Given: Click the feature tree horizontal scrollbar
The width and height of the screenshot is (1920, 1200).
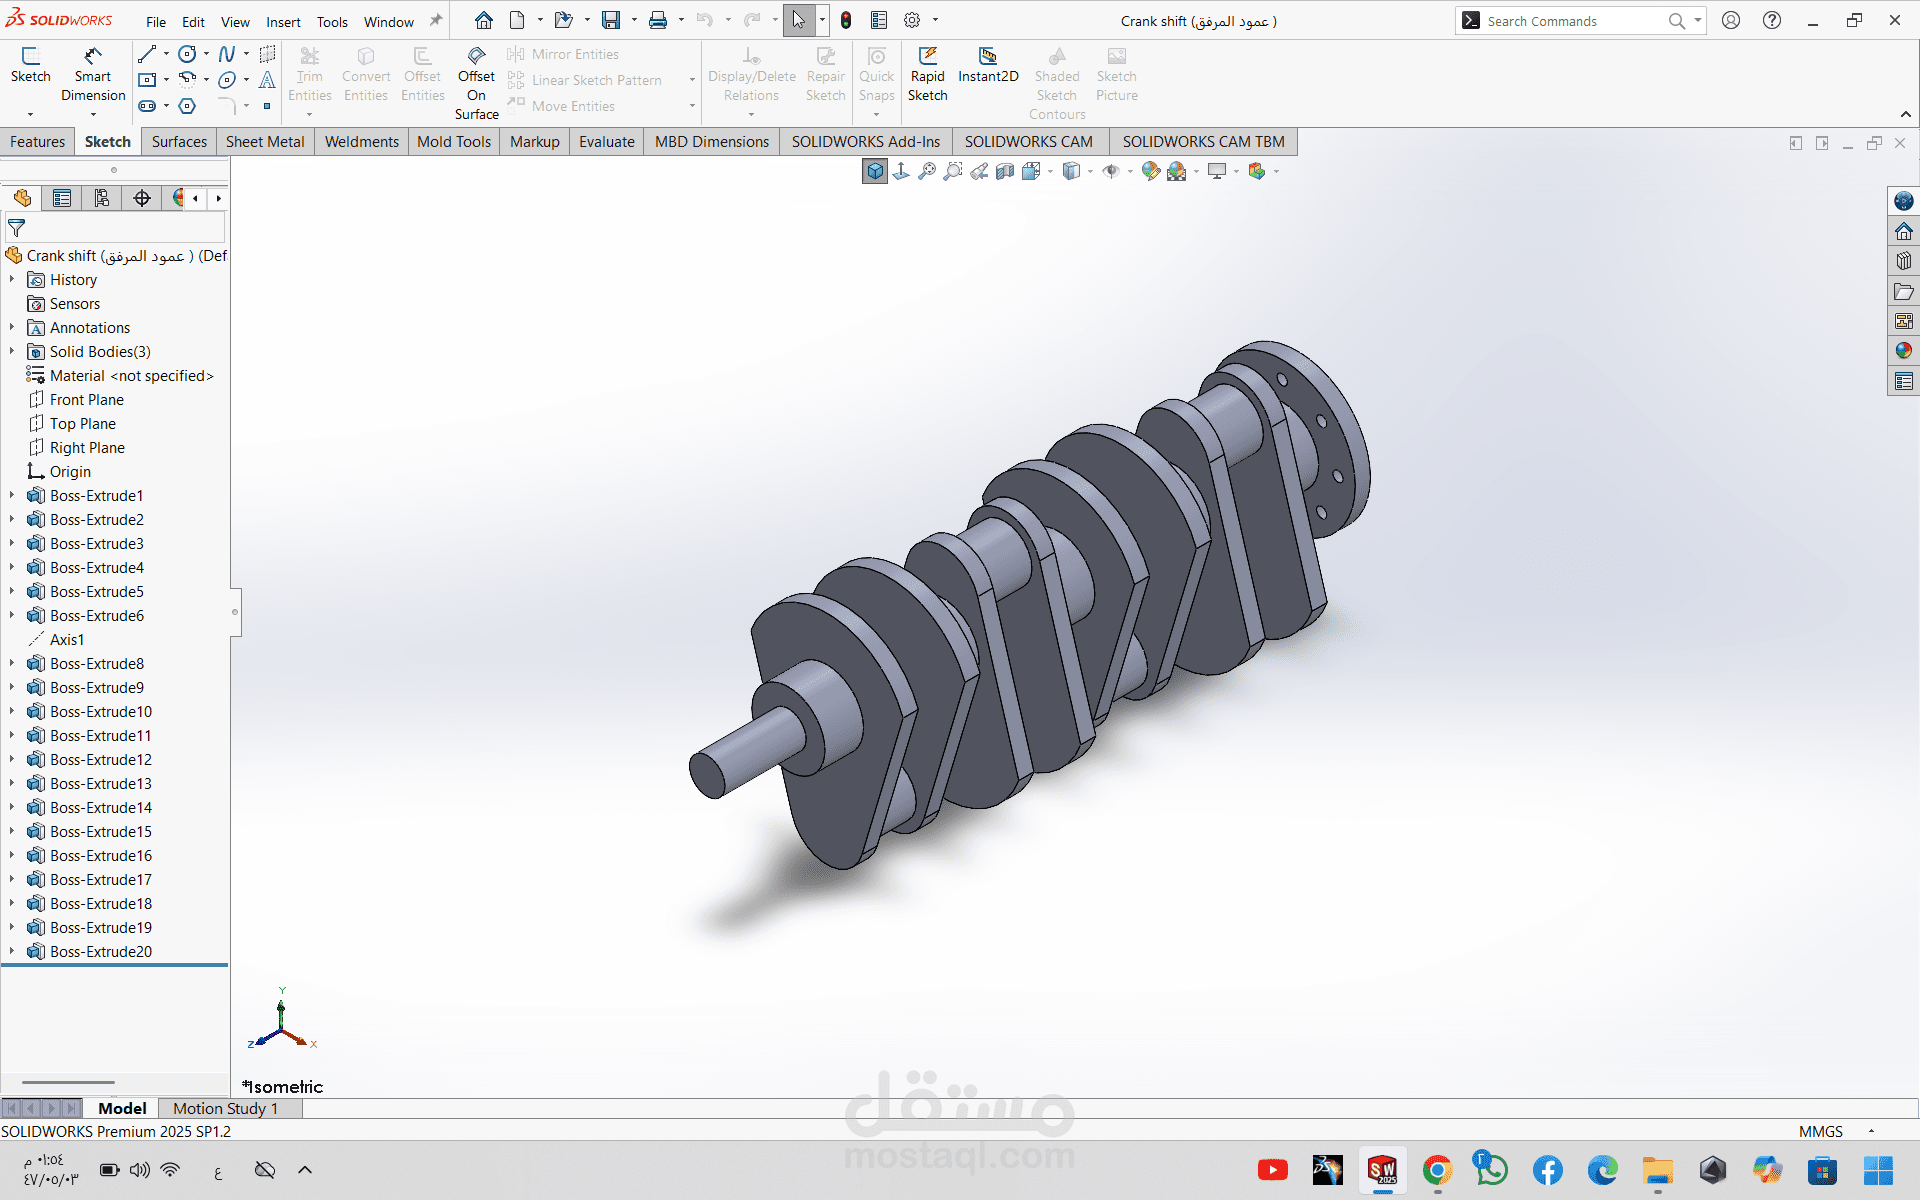Looking at the screenshot, I should tap(68, 1082).
